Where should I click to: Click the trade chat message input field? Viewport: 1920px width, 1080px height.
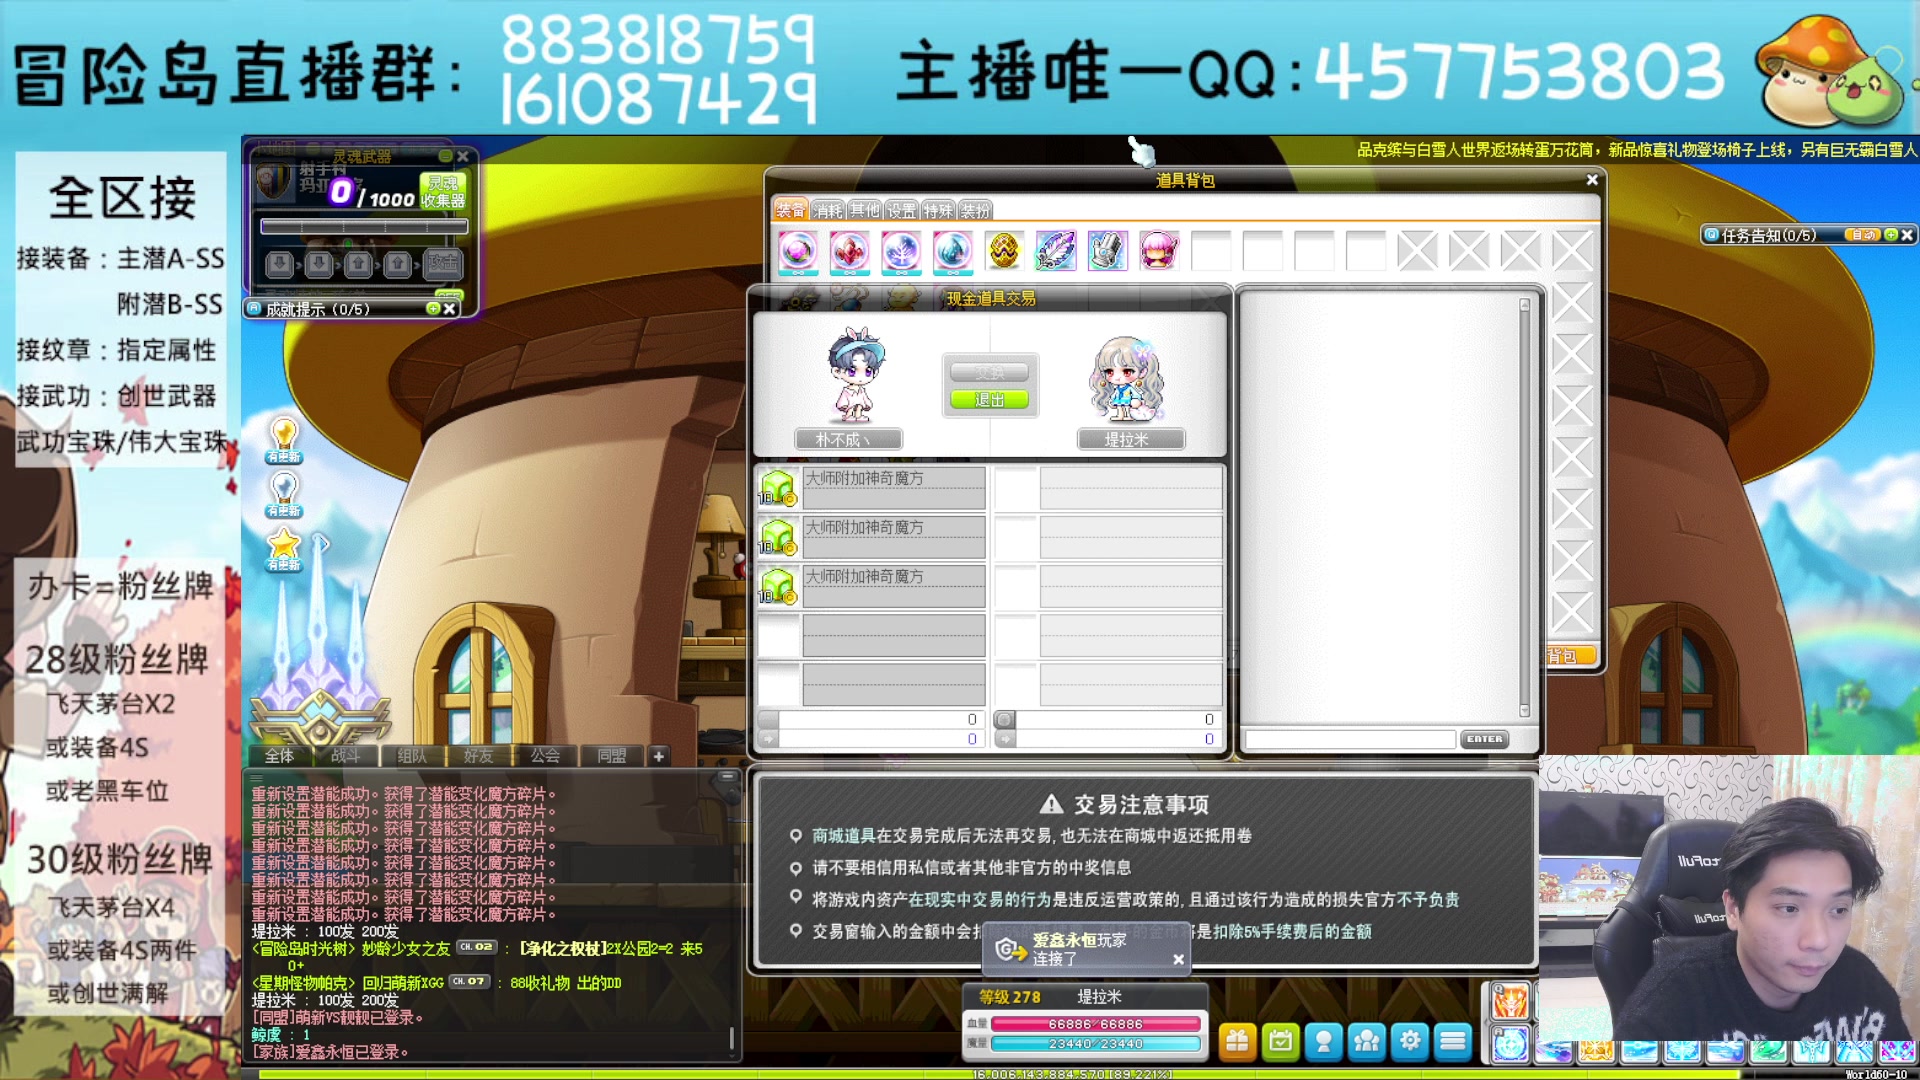tap(1350, 739)
